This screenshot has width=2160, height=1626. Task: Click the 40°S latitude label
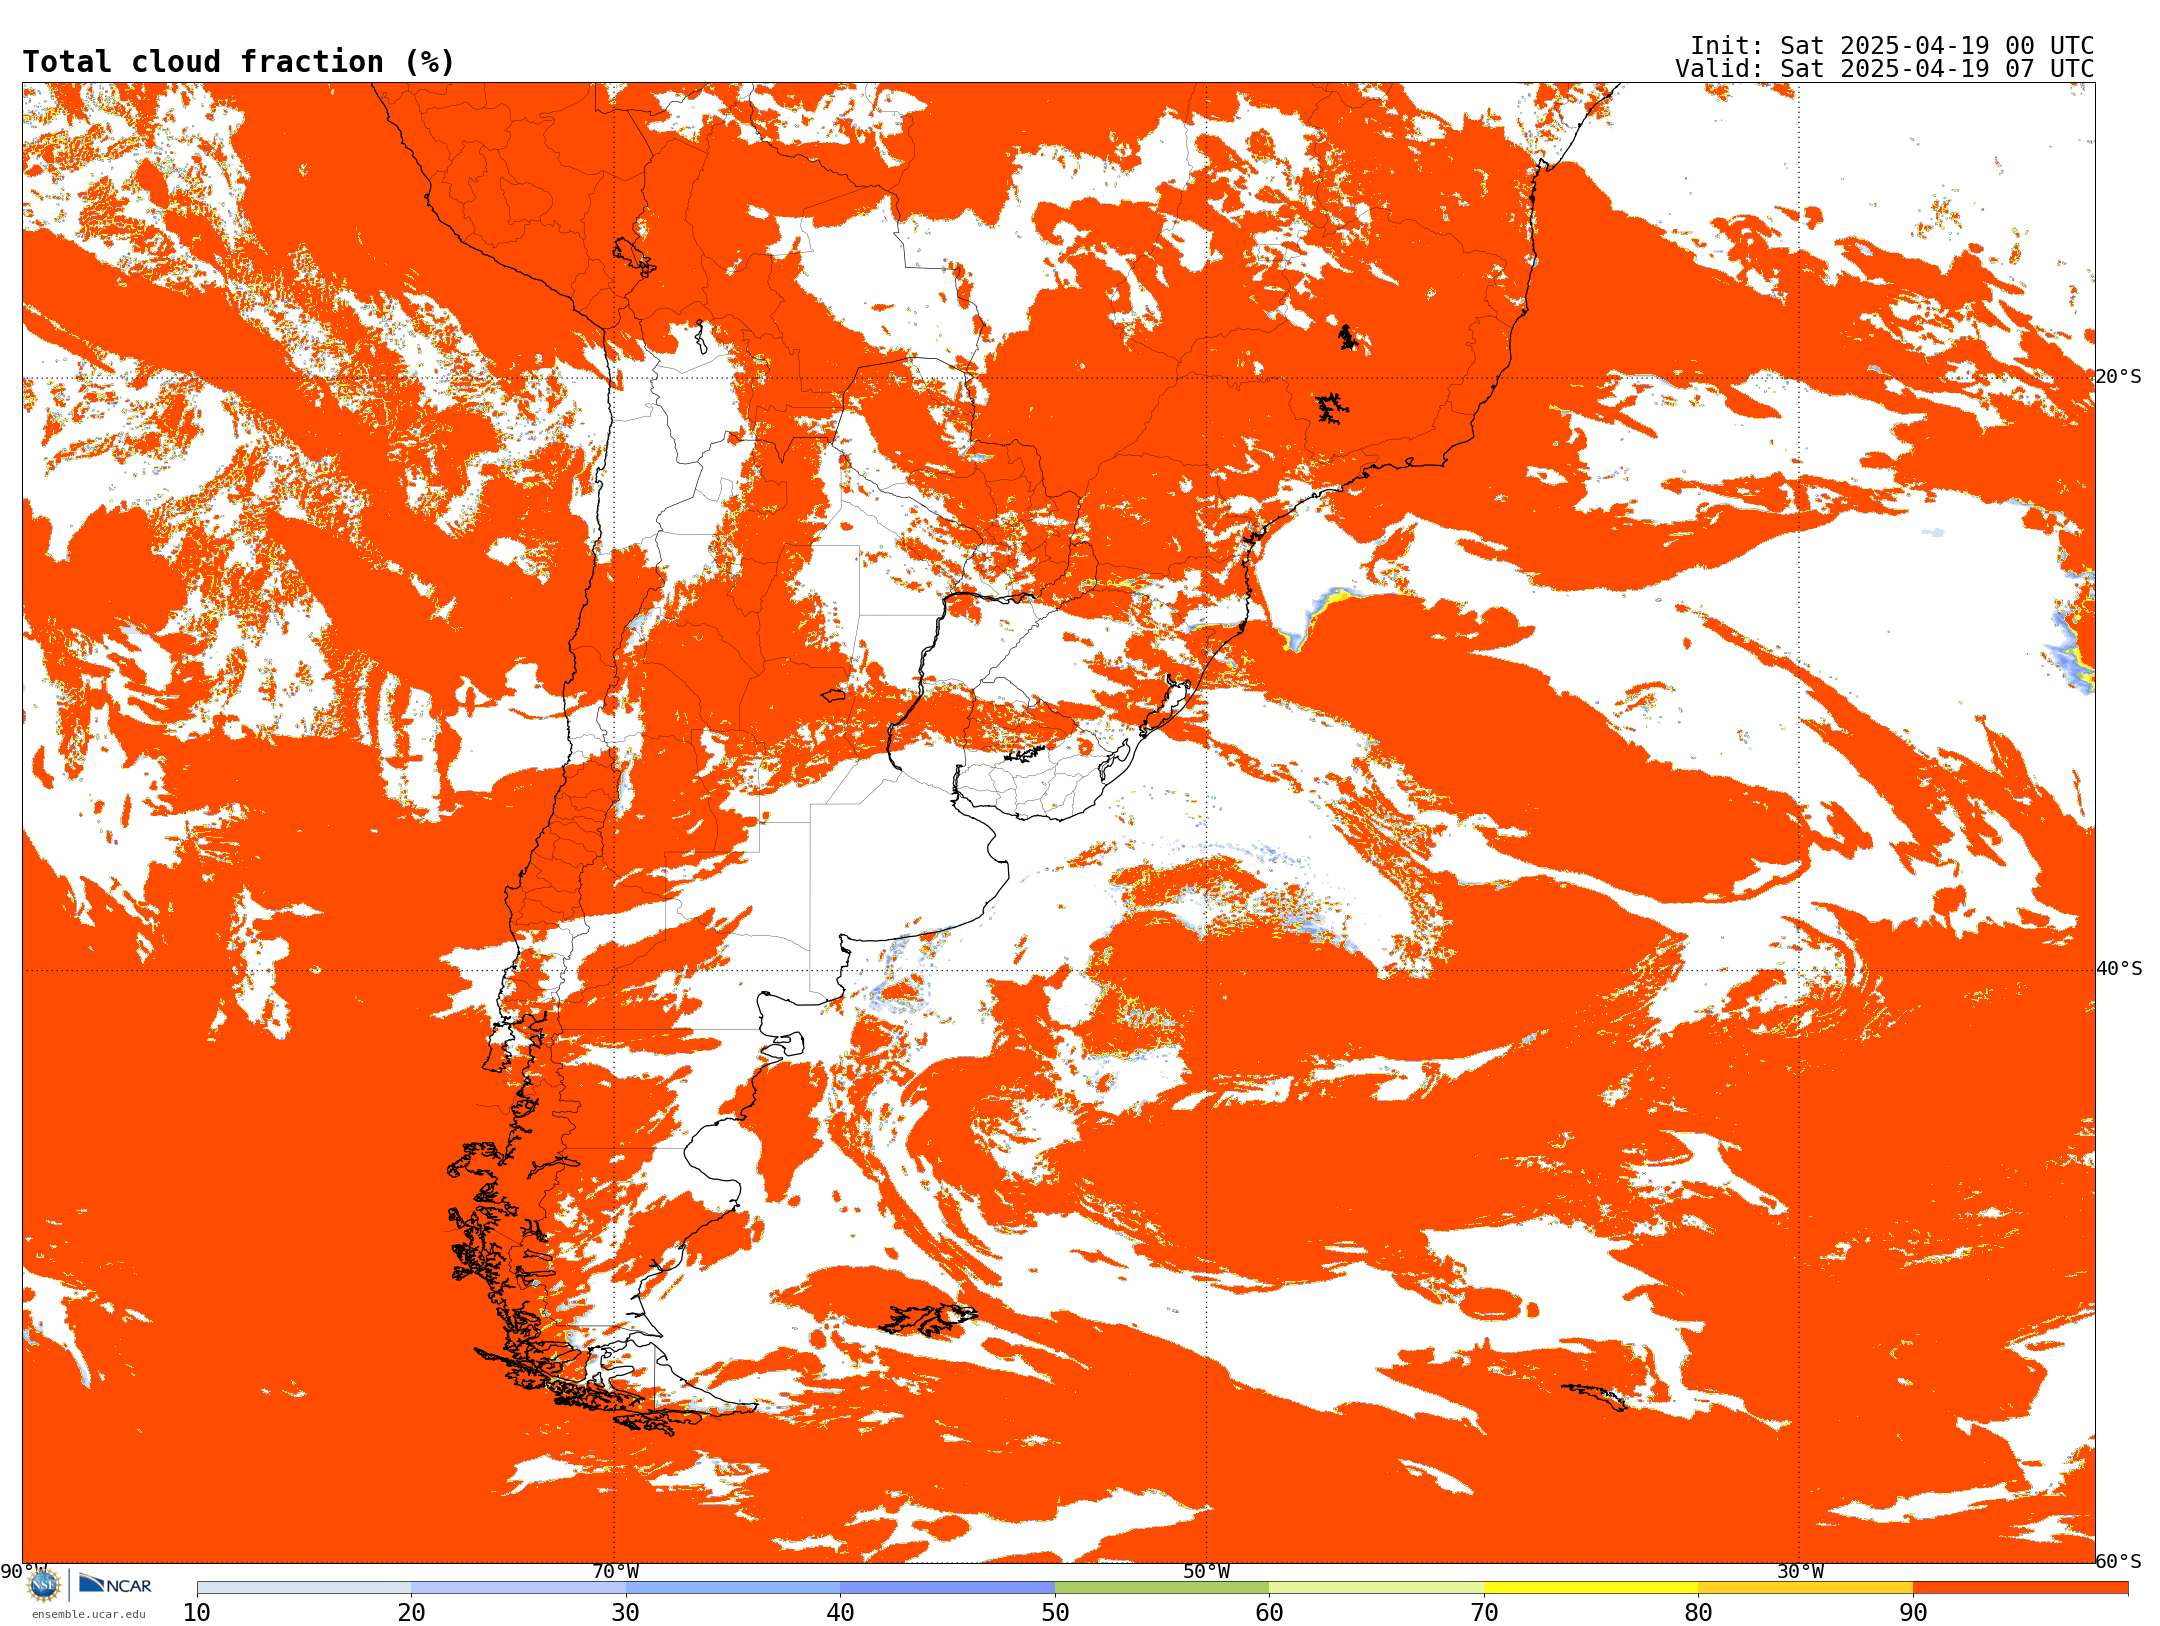click(2119, 969)
